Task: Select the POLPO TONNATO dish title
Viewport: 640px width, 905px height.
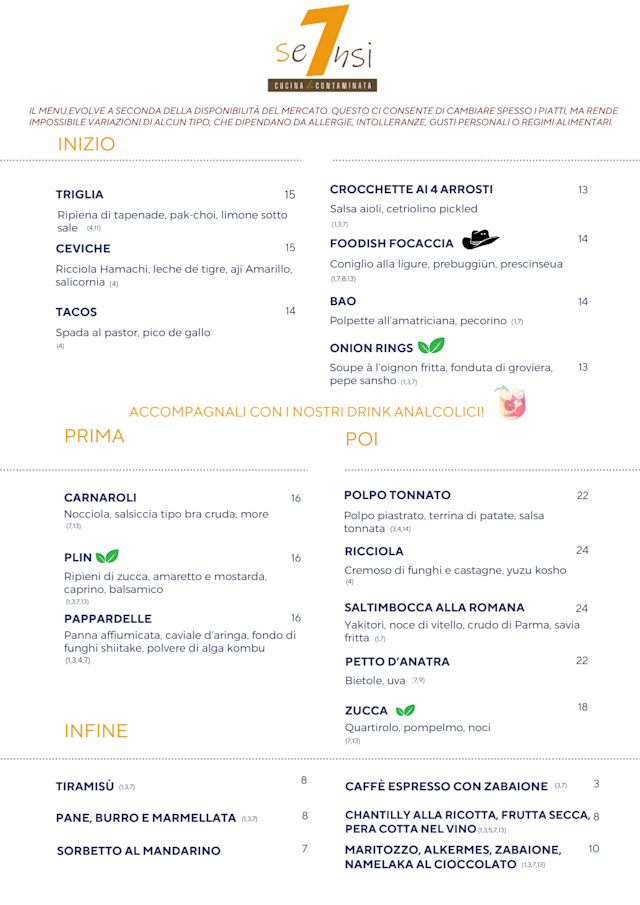Action: [x=397, y=495]
